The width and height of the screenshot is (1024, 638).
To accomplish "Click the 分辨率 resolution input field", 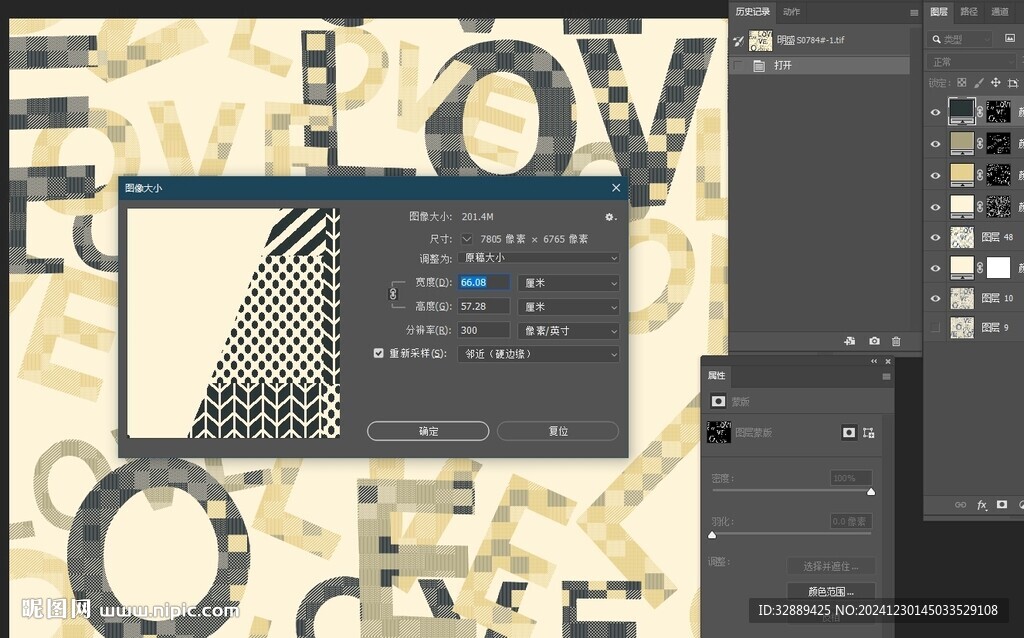I will tap(483, 330).
